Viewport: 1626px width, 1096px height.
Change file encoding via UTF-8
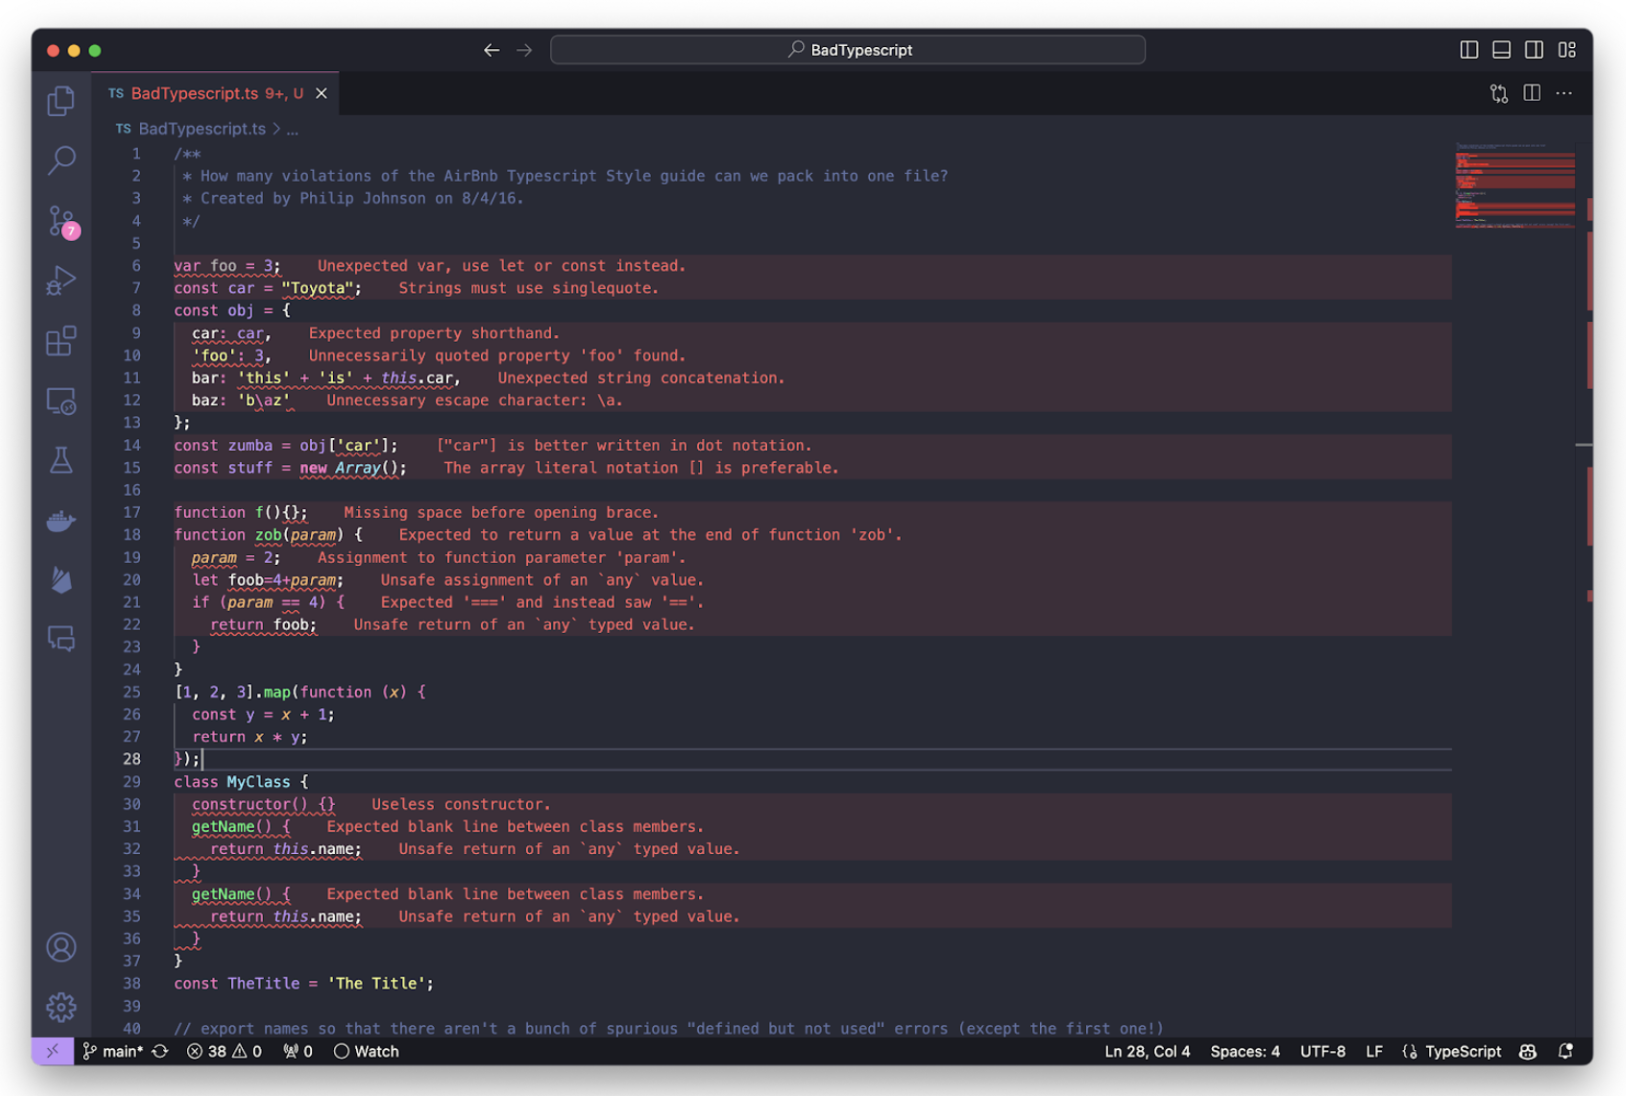coord(1322,1051)
